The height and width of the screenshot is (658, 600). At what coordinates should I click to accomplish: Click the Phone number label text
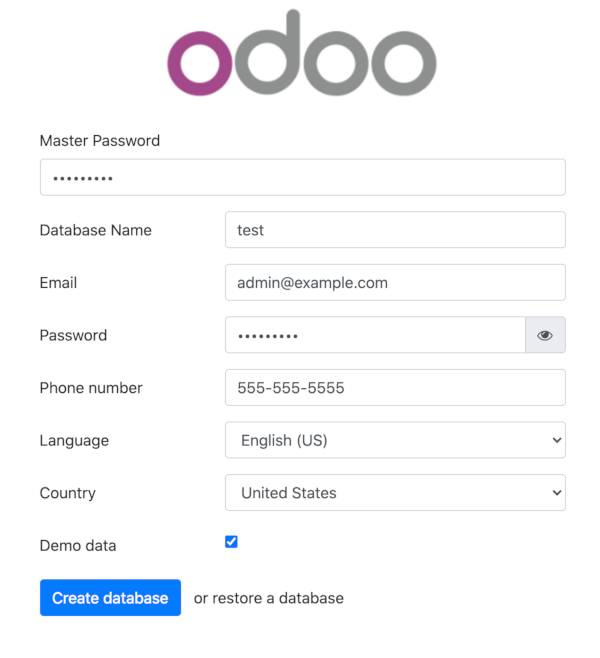pos(91,388)
